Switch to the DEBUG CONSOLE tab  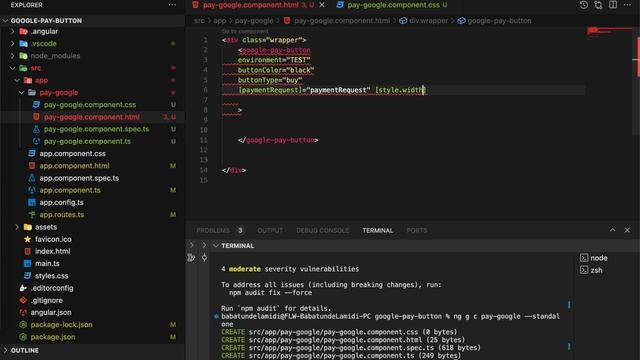tap(322, 231)
